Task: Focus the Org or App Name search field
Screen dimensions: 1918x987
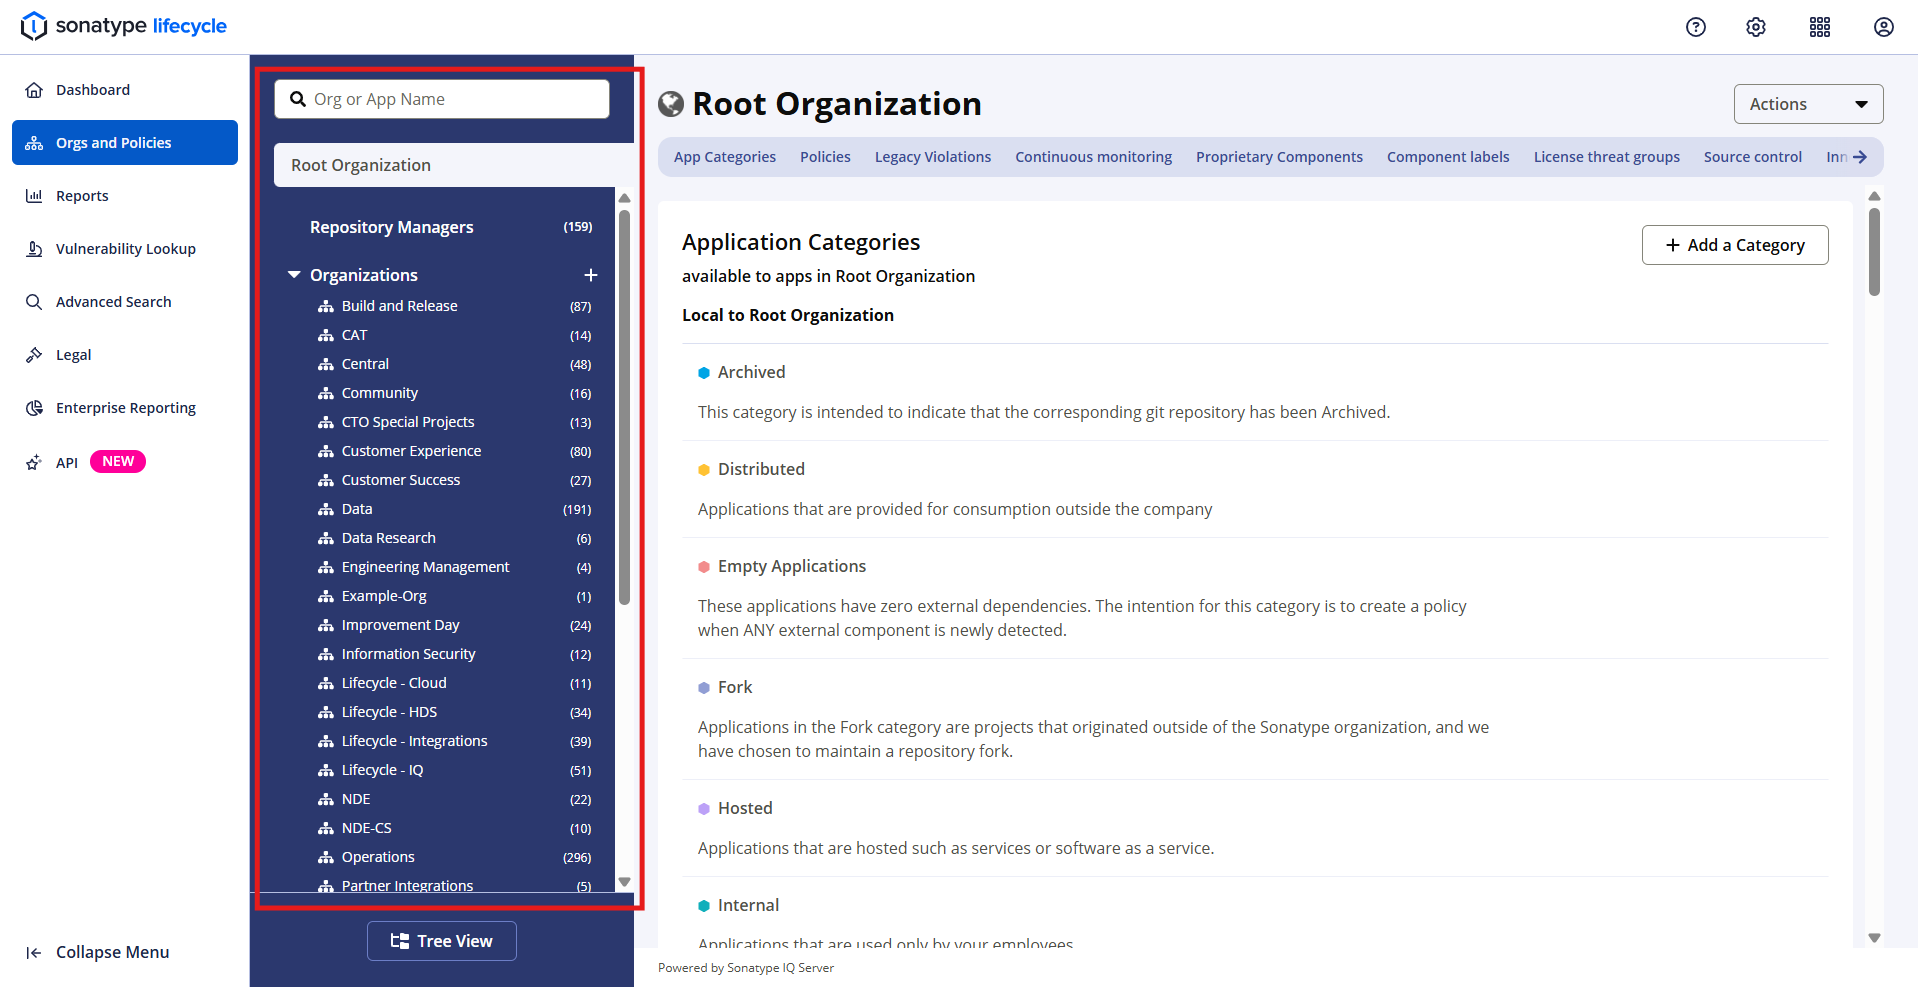Action: (x=442, y=99)
